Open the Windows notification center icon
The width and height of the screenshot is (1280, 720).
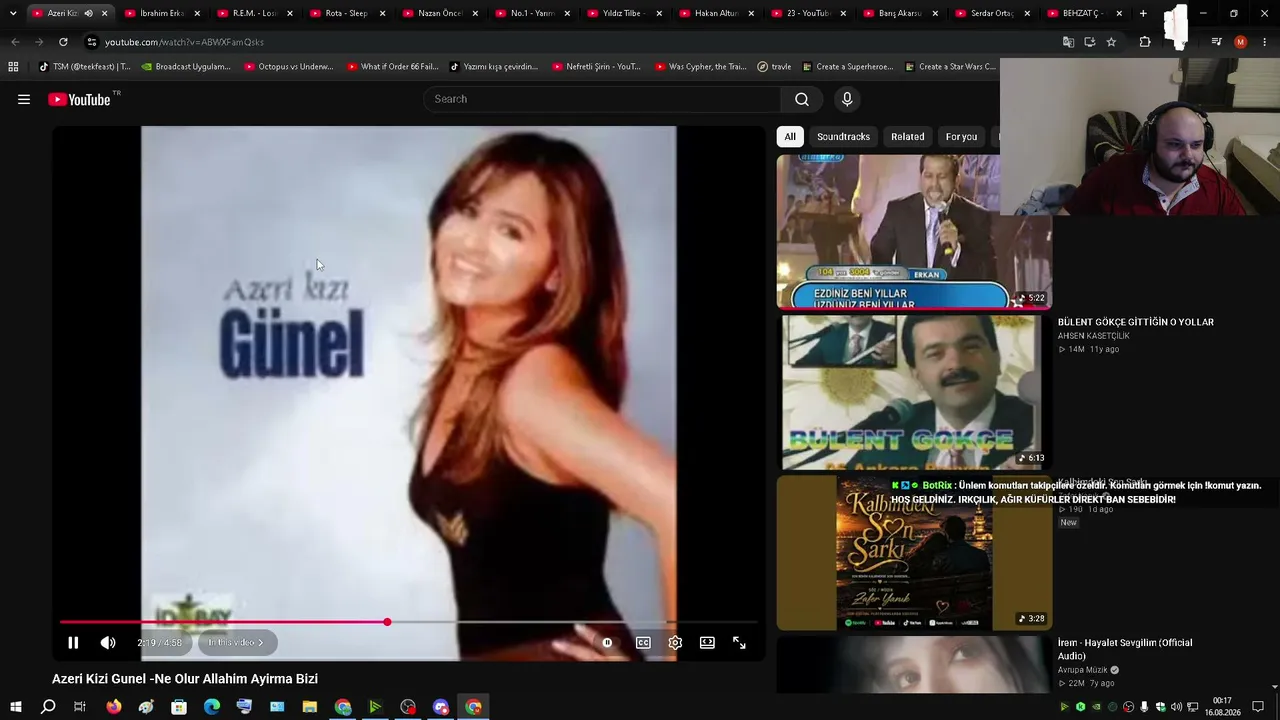[1258, 707]
